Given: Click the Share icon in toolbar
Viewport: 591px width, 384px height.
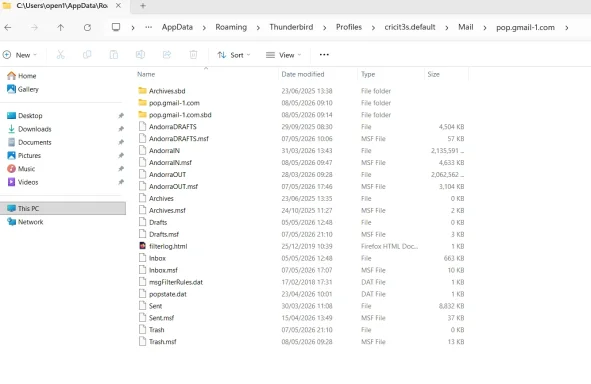Looking at the screenshot, I should pos(167,55).
